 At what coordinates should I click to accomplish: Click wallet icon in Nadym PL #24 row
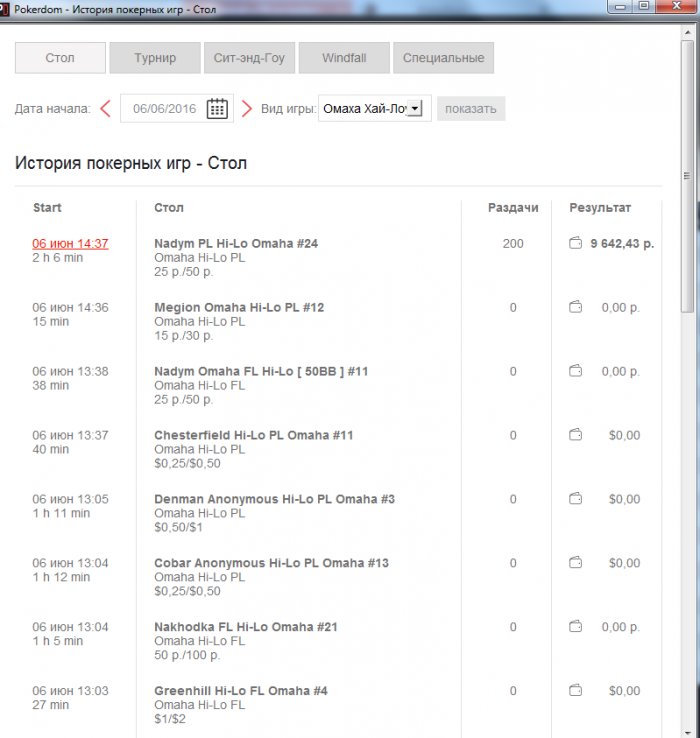click(575, 243)
